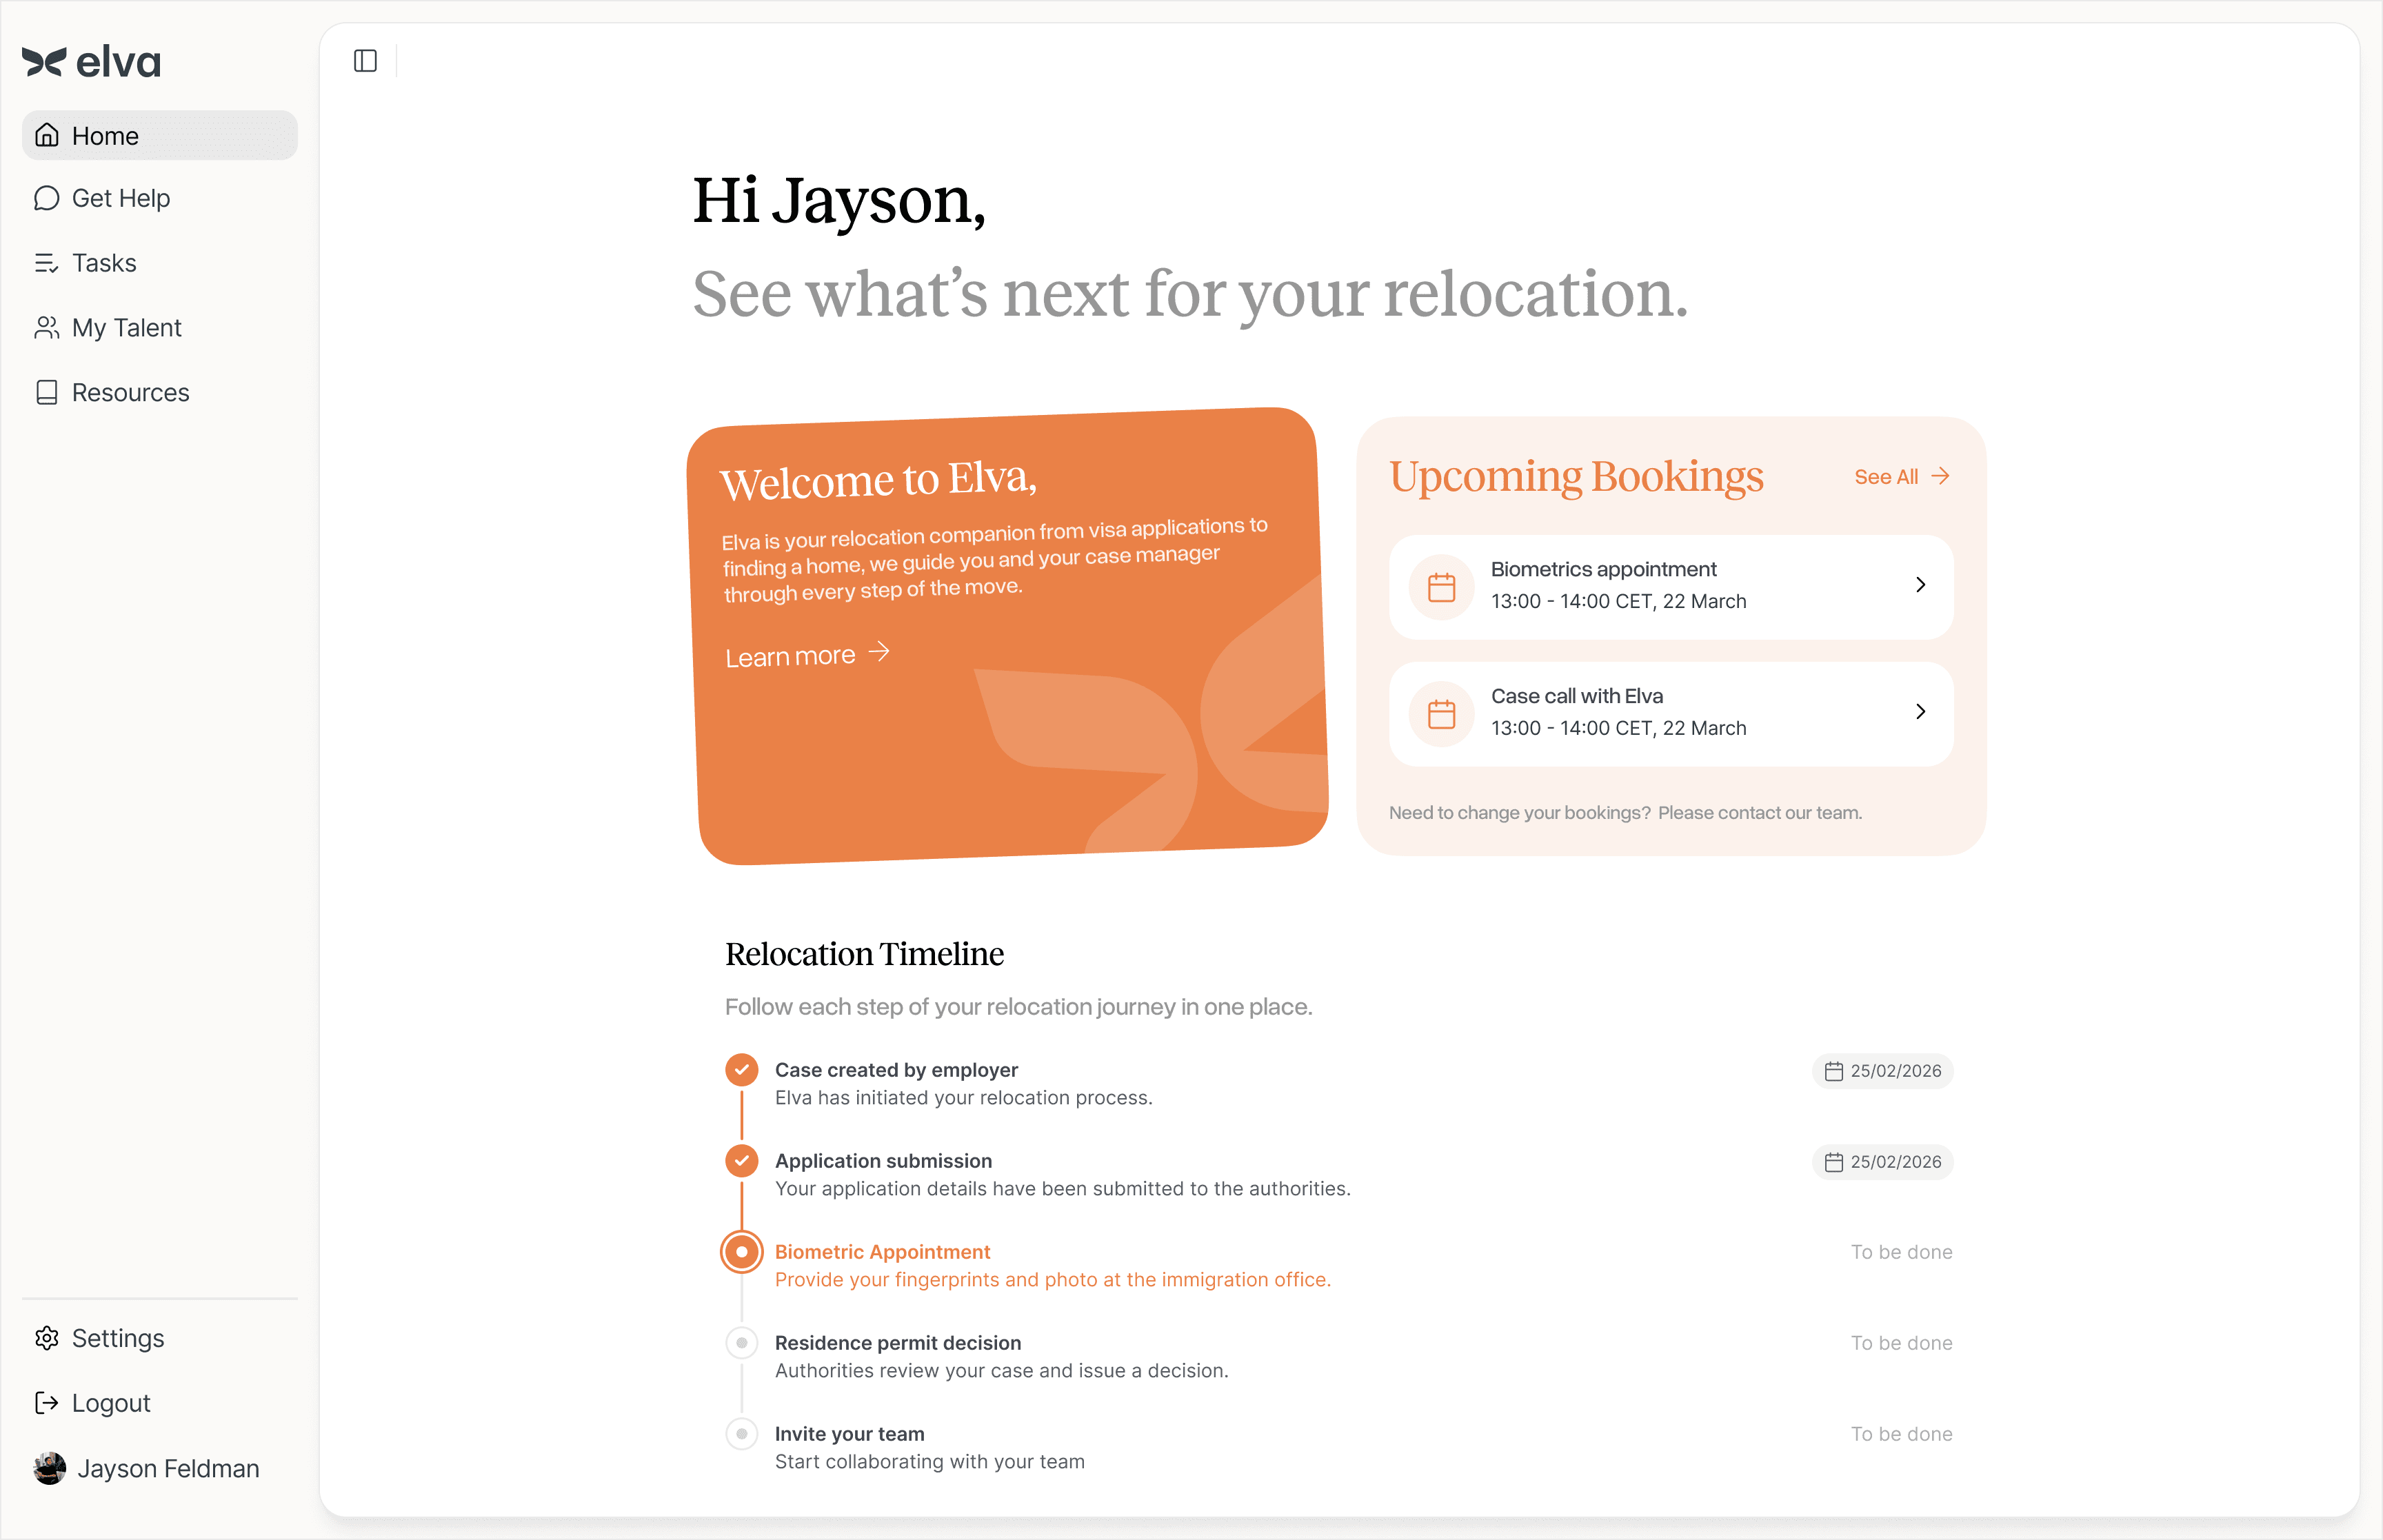Viewport: 2383px width, 1540px height.
Task: Click the Logout arrow icon
Action: (47, 1403)
